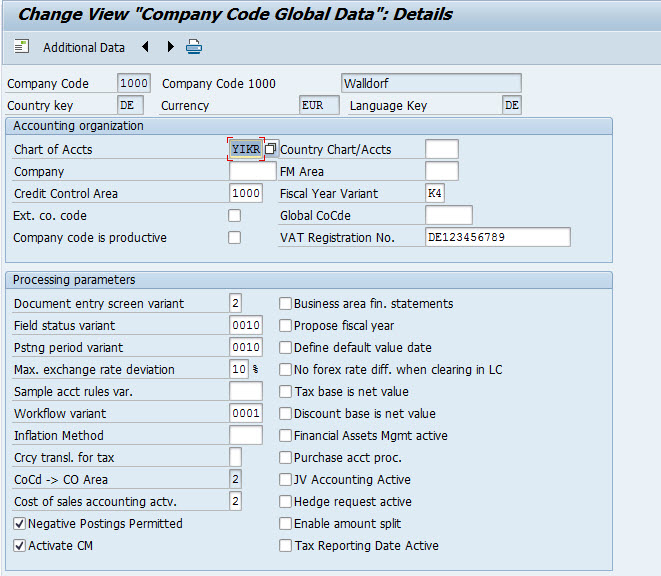Enable JV Accounting Active
The height and width of the screenshot is (576, 661).
285,479
